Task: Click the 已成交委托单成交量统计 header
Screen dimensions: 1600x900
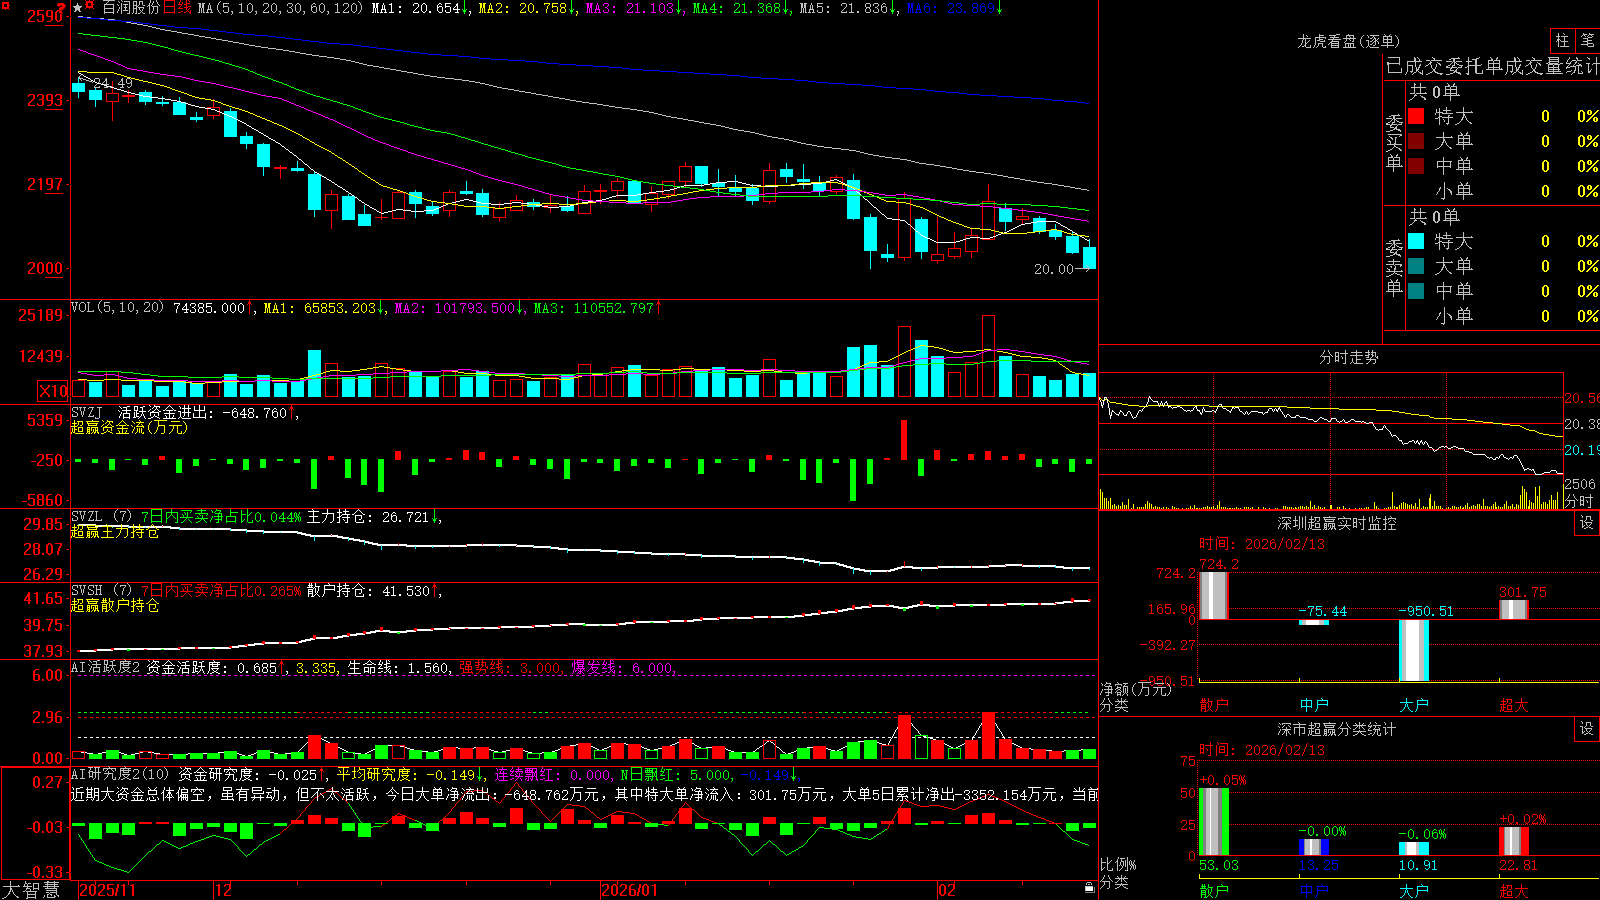Action: coord(1492,66)
